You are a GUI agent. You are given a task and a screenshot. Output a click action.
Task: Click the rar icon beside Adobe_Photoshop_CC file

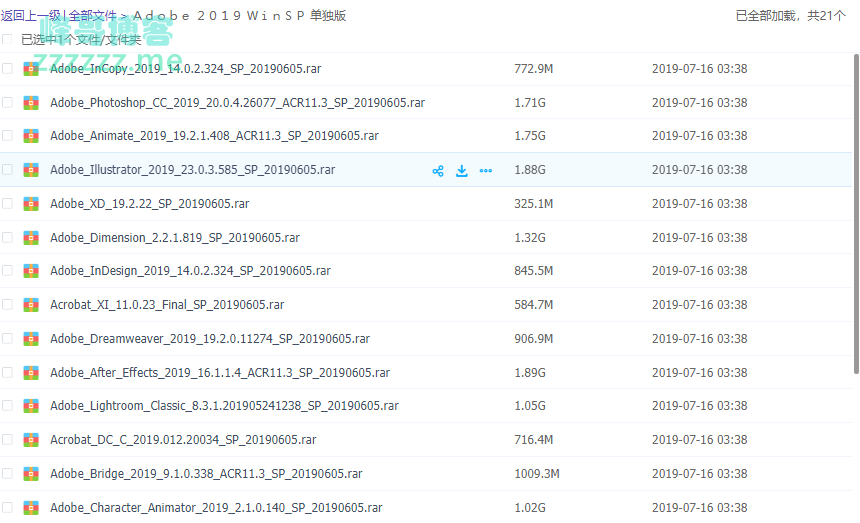tap(31, 103)
